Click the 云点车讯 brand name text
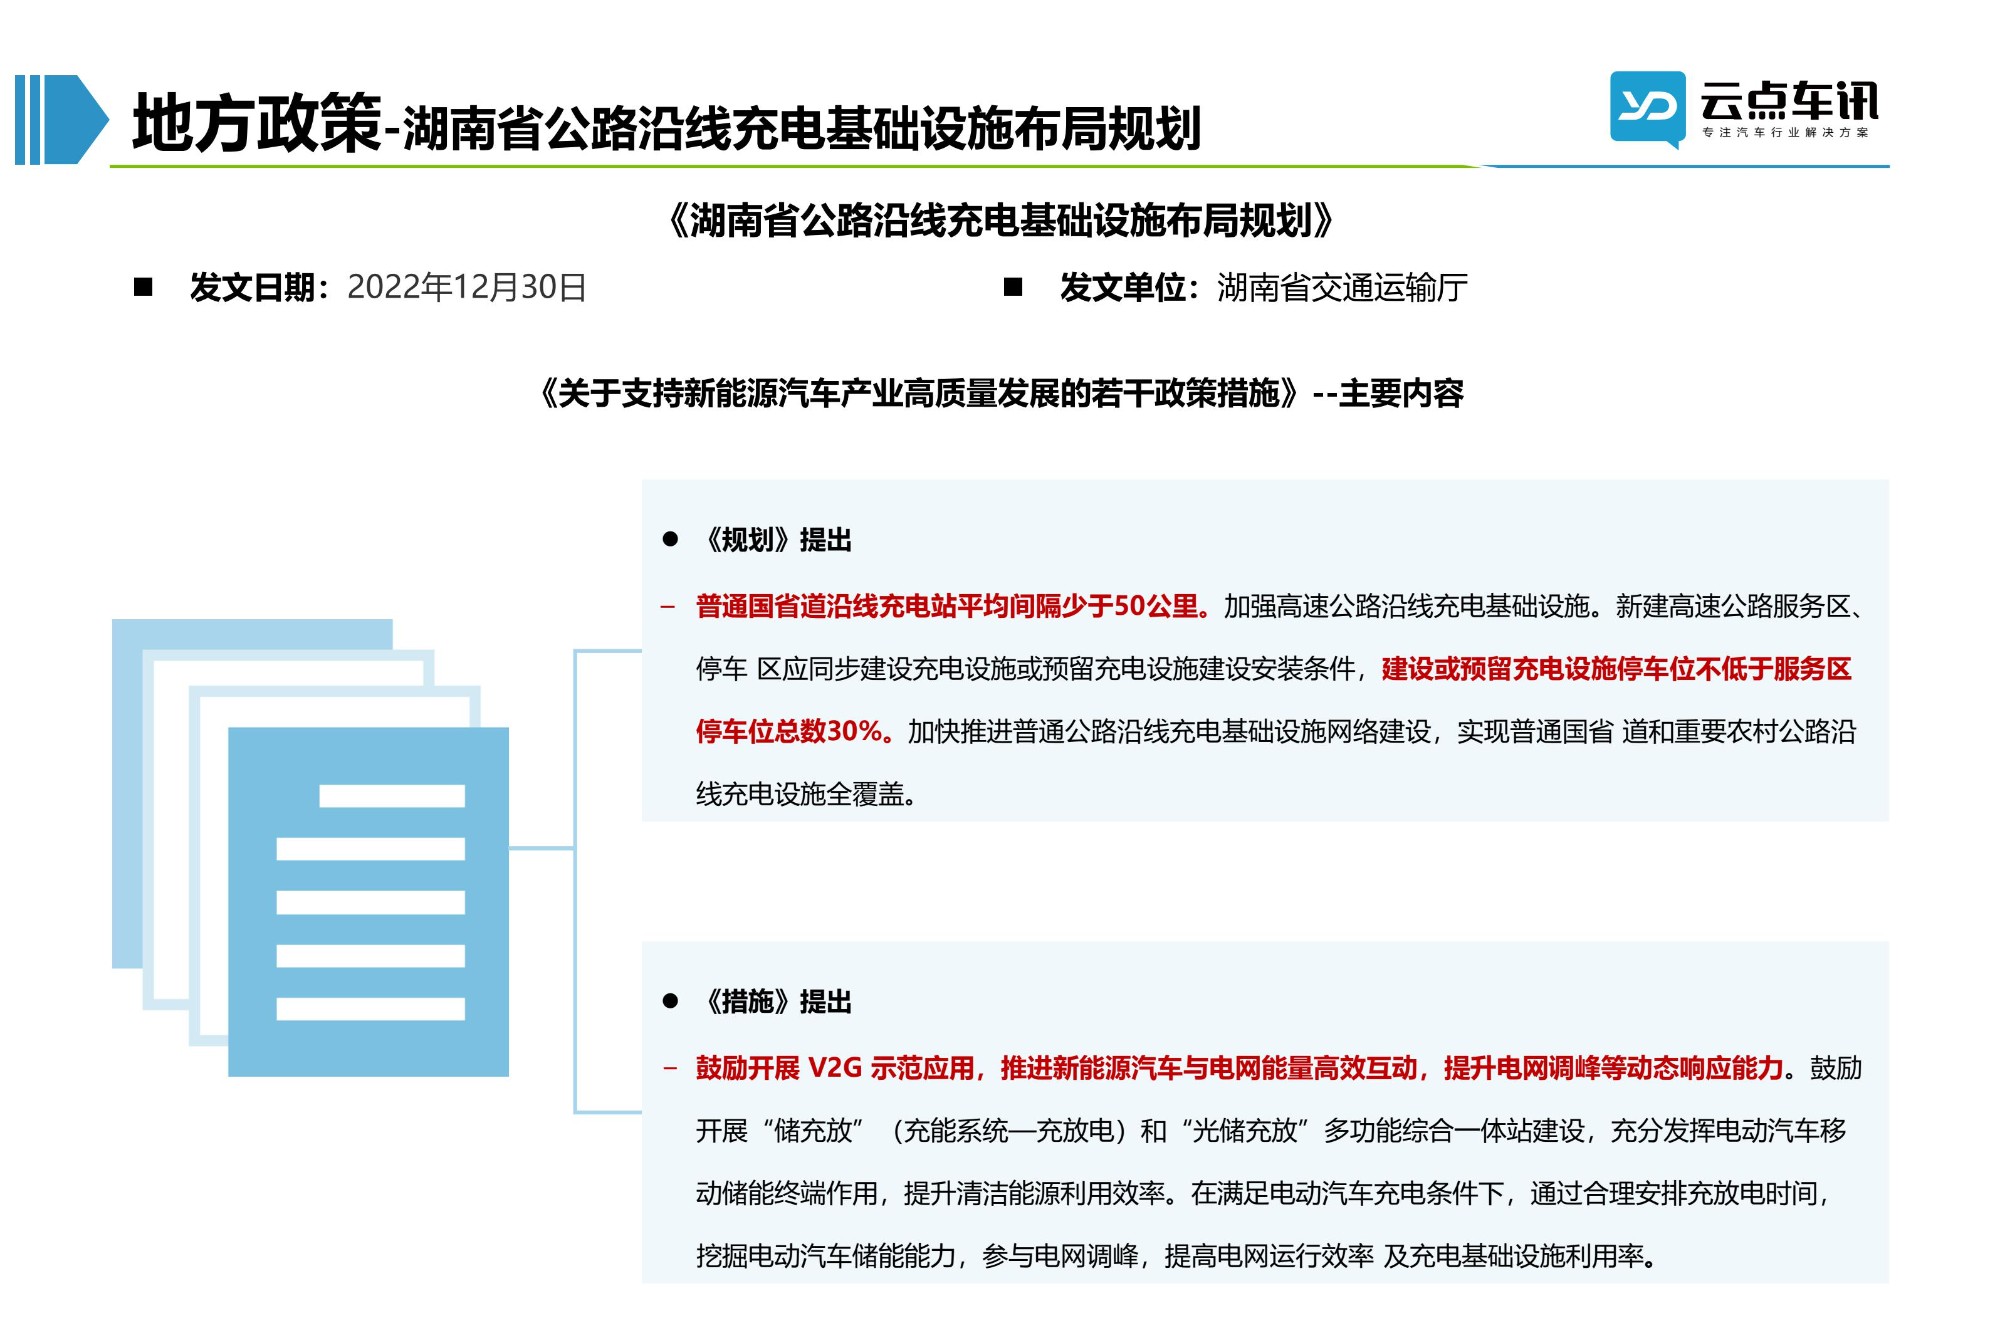The width and height of the screenshot is (2000, 1333). (1789, 100)
